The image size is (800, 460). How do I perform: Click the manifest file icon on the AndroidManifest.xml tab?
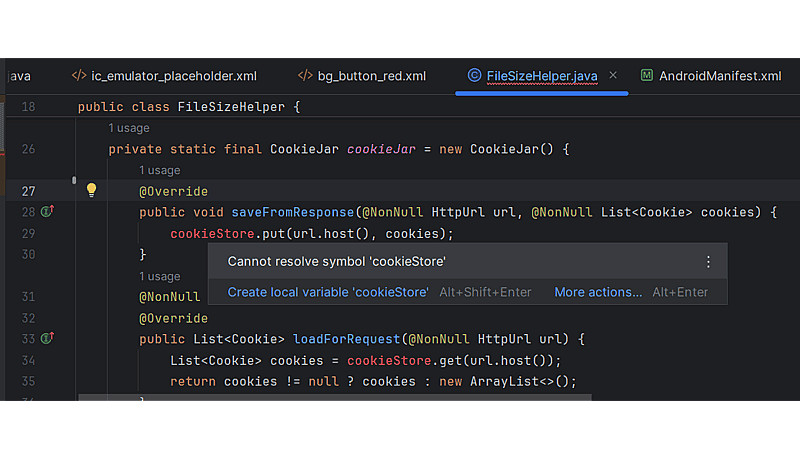coord(647,76)
